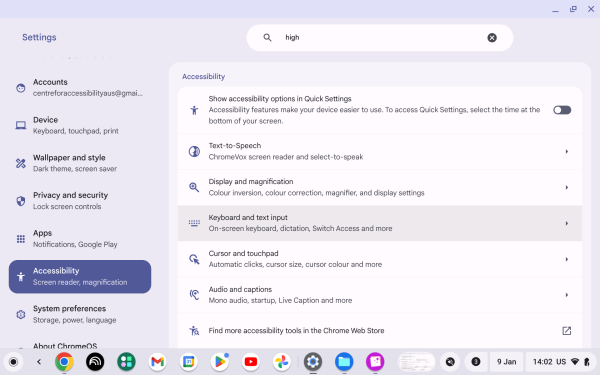Open Gmail from the shelf

point(158,362)
